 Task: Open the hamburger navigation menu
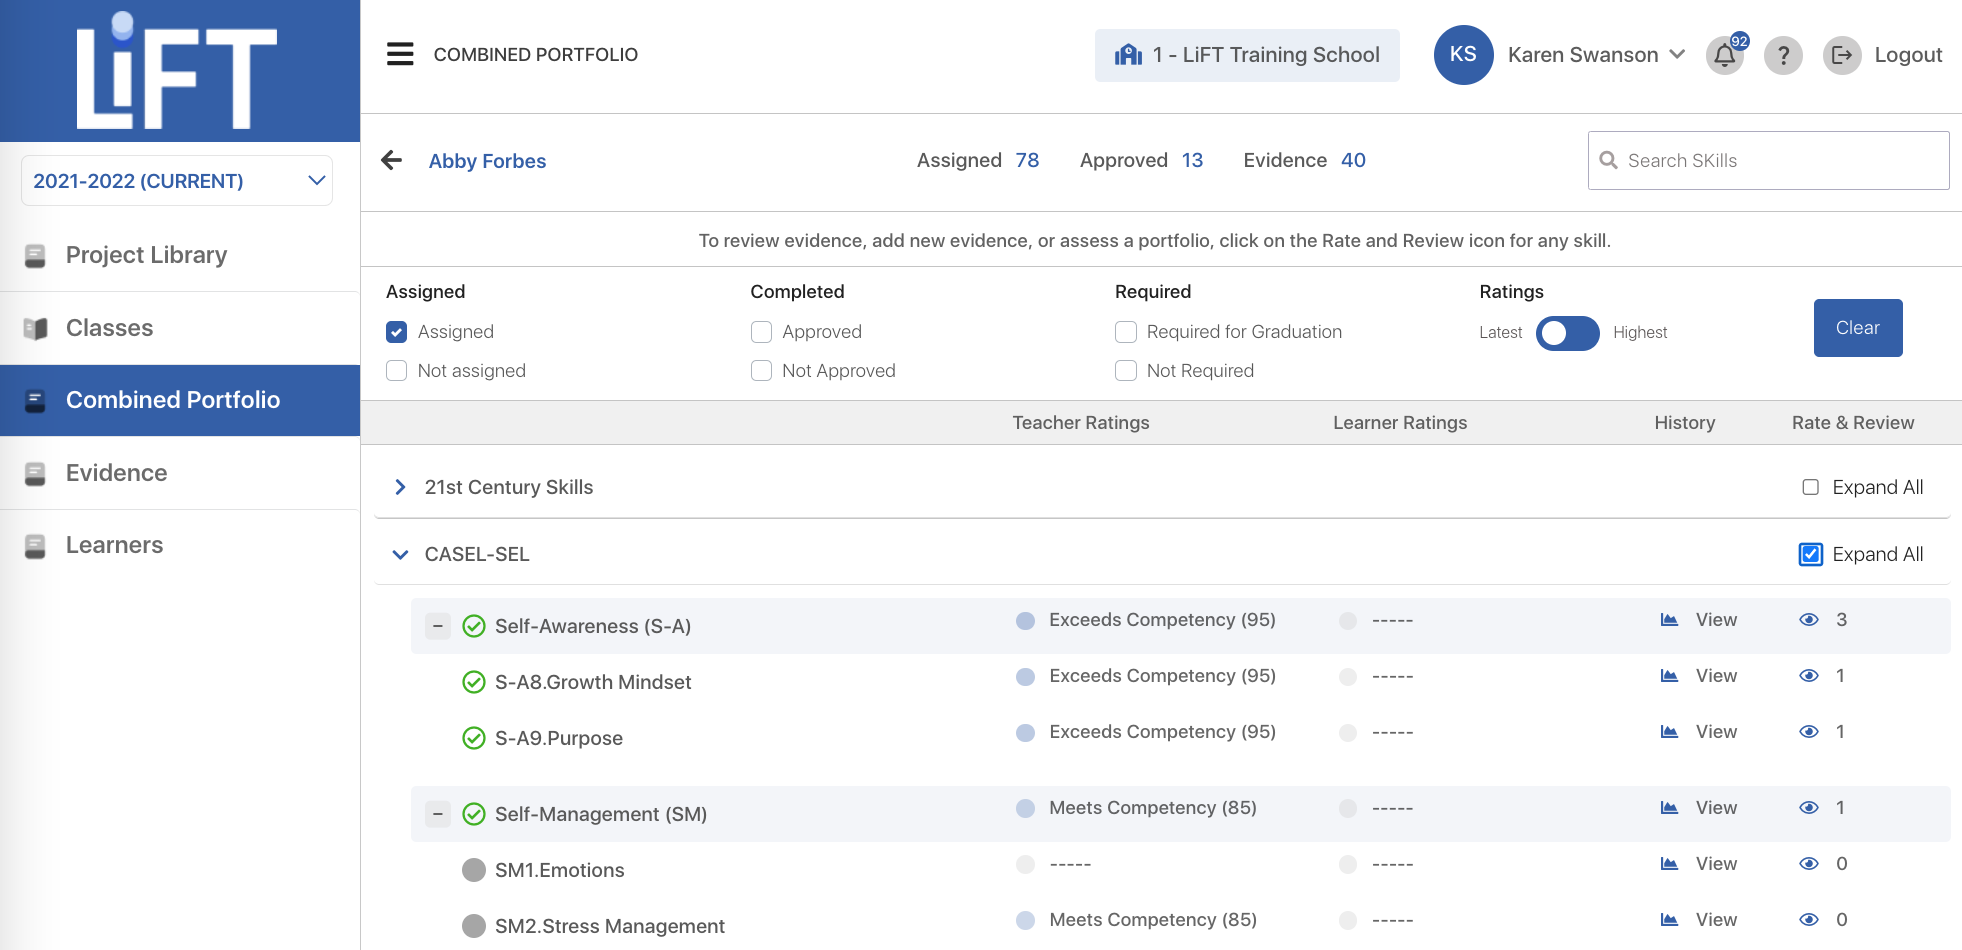click(x=400, y=54)
